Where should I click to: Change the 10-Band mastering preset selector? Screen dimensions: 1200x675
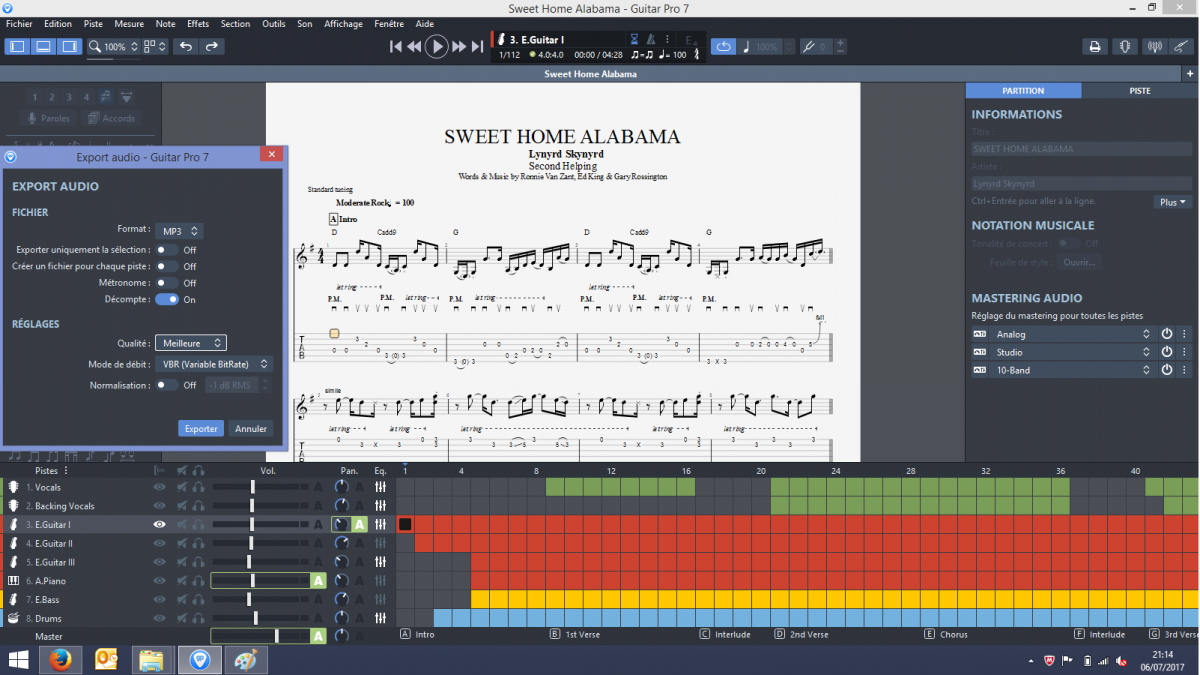pyautogui.click(x=1147, y=370)
